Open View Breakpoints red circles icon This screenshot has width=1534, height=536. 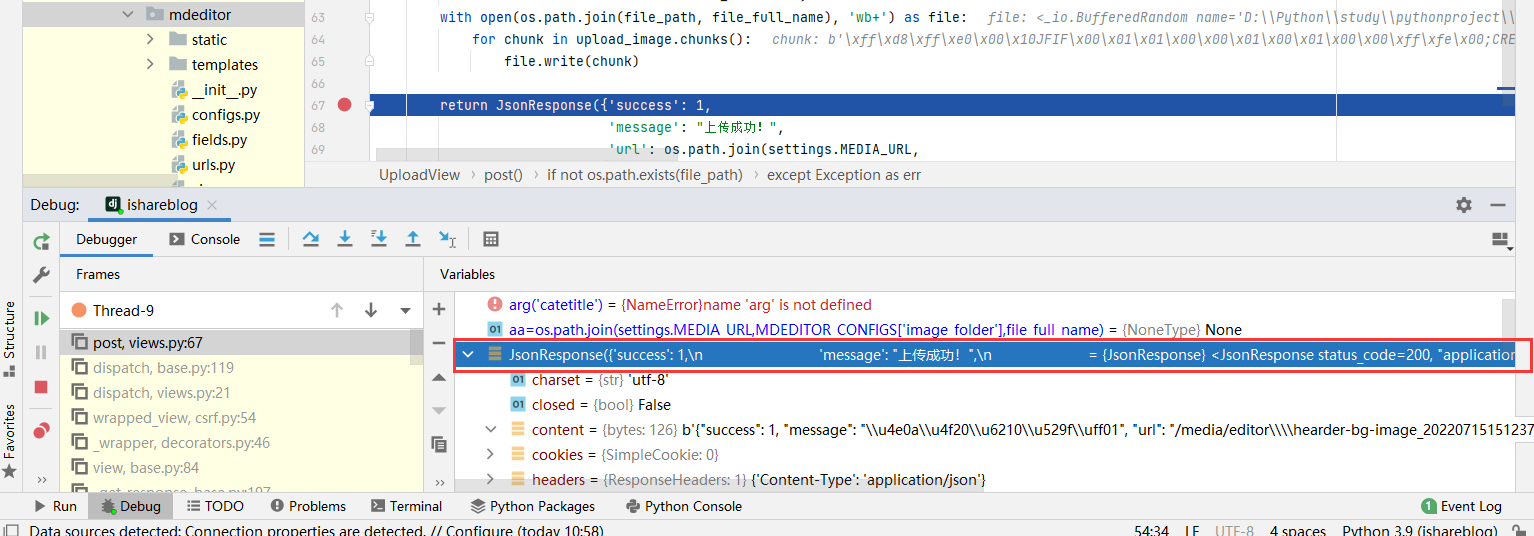pyautogui.click(x=41, y=431)
